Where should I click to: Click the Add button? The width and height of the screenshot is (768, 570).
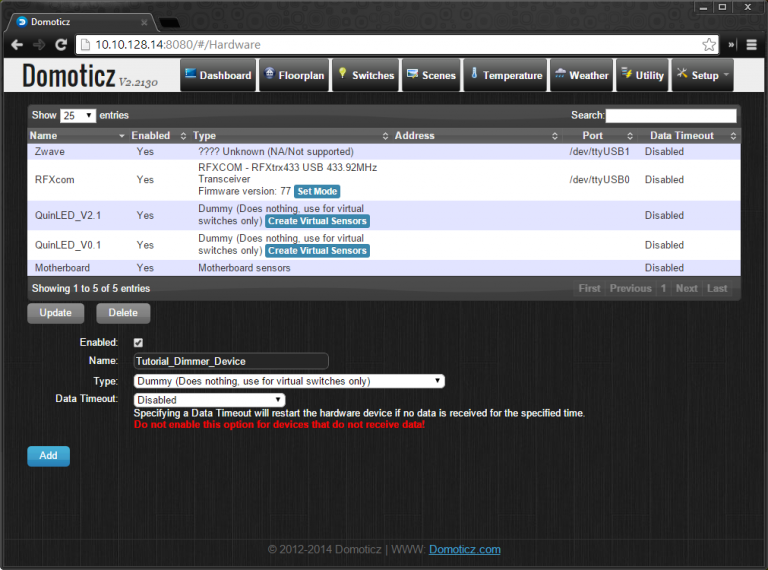click(48, 456)
